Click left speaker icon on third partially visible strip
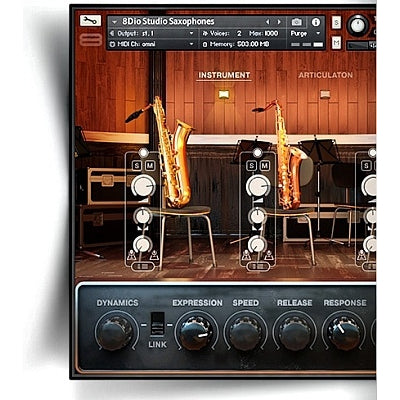 click(362, 255)
